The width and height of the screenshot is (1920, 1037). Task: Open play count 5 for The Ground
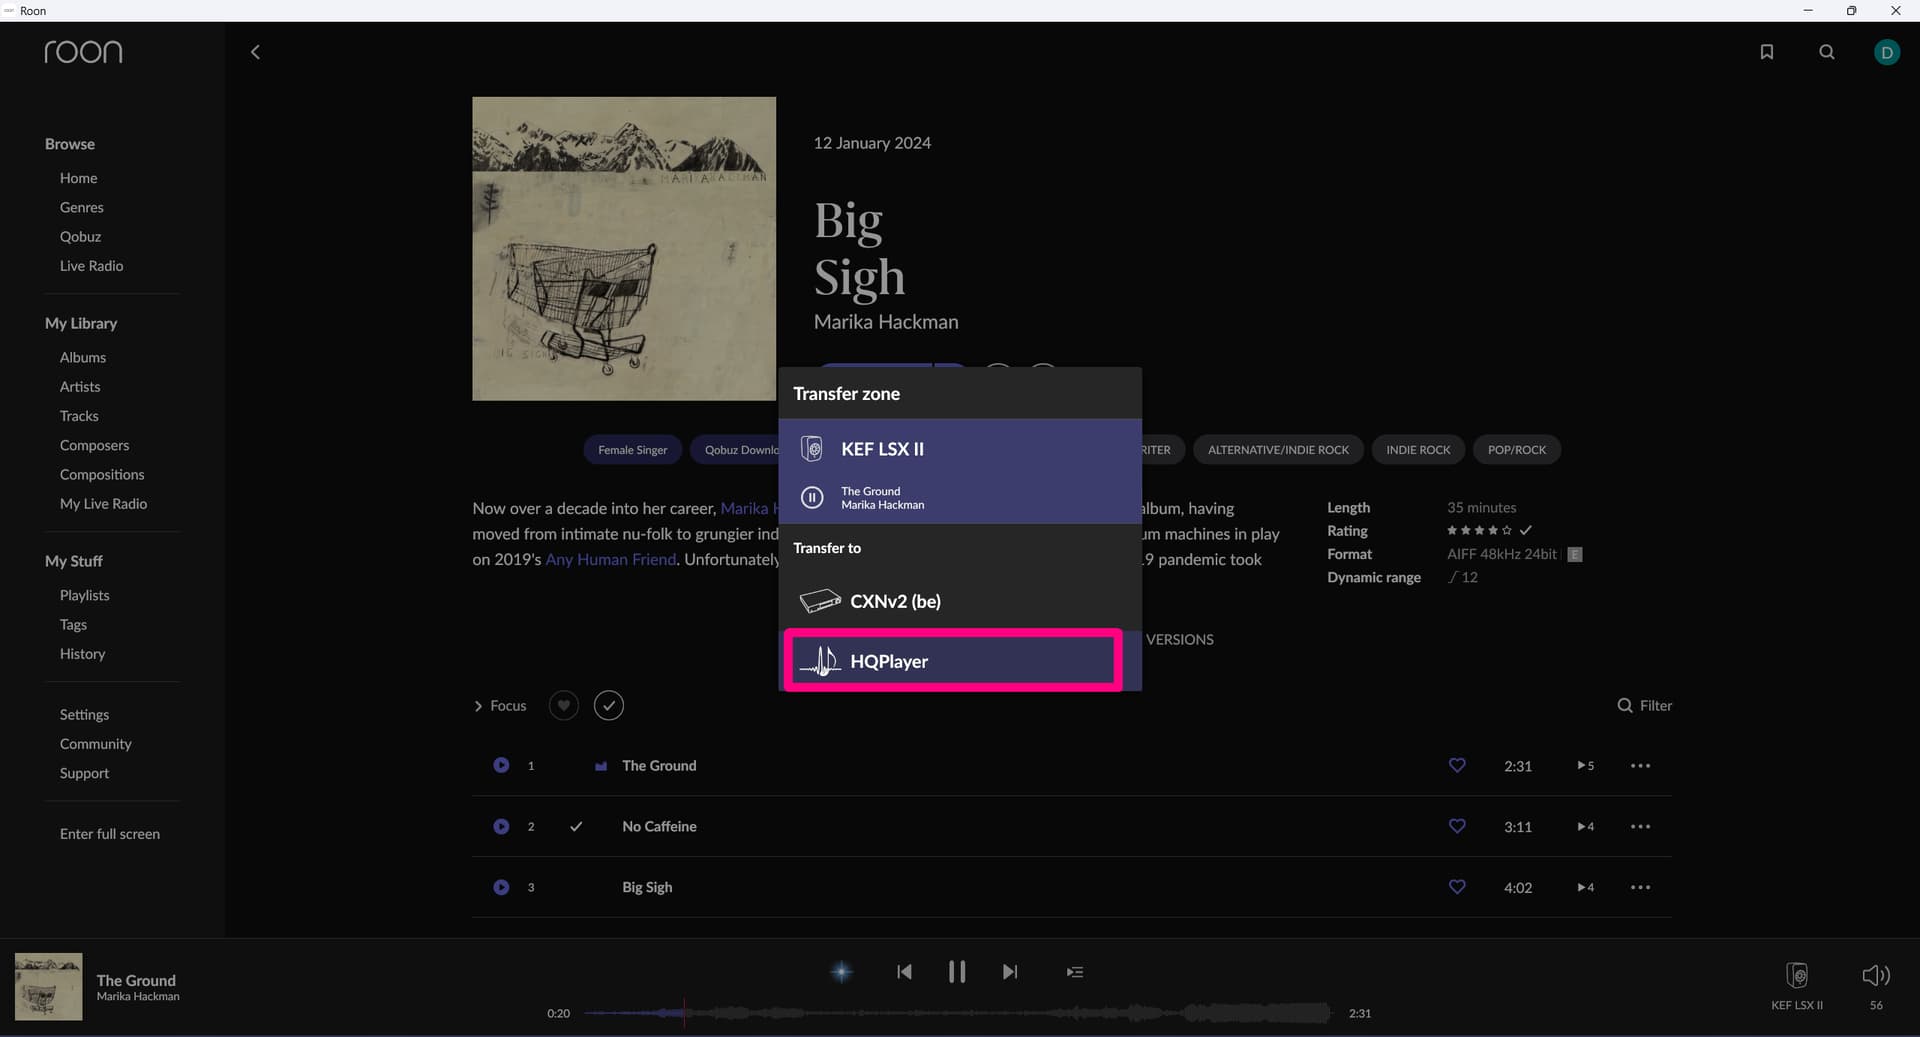pos(1585,766)
